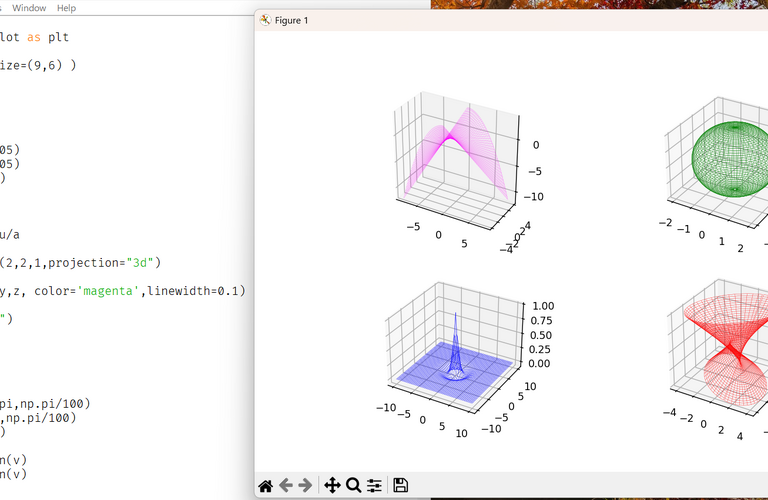Click the 0.50 z-axis tick label
This screenshot has width=768, height=500.
pos(541,335)
